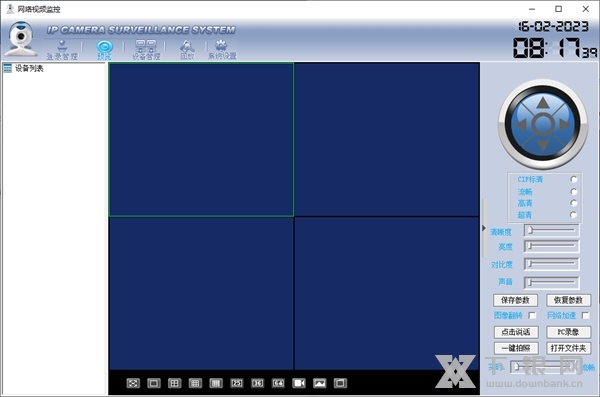Collapse the right control panel arrow

tap(484, 228)
